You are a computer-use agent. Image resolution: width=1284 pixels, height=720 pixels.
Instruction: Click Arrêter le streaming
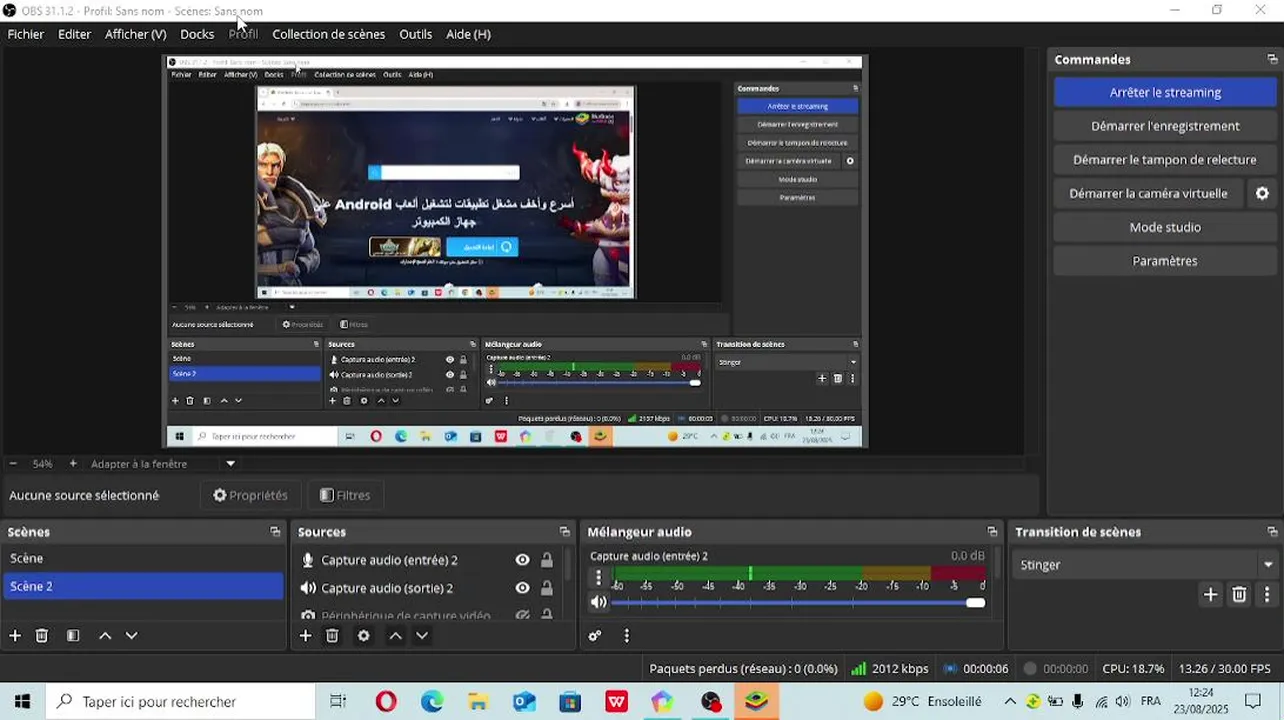click(x=1165, y=92)
